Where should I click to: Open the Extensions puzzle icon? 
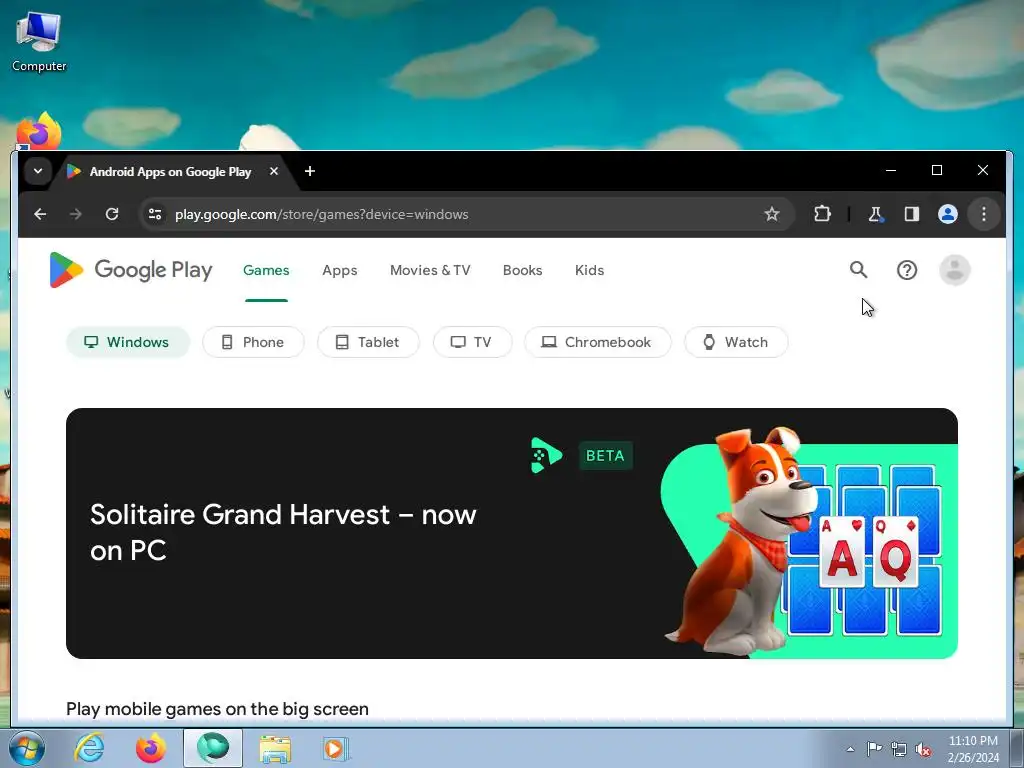[822, 214]
